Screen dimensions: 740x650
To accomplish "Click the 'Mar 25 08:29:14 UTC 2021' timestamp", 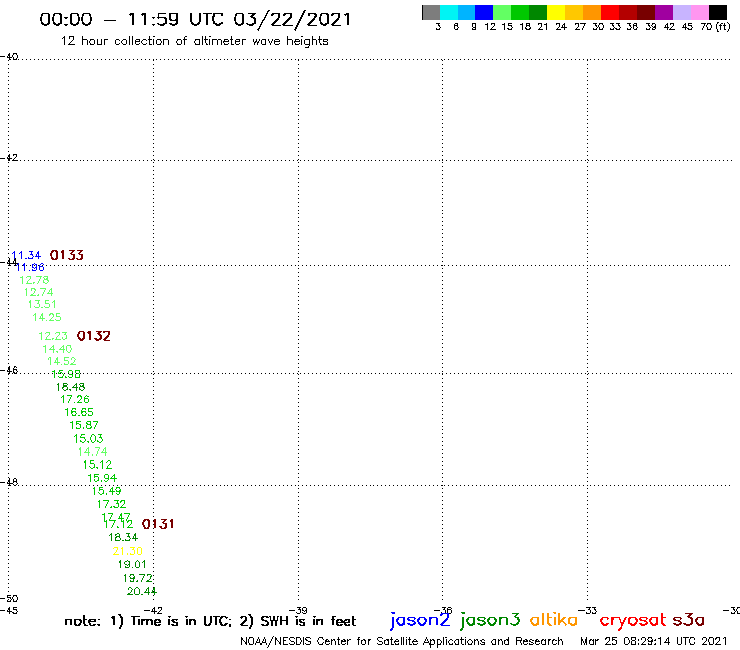I will click(x=653, y=641).
